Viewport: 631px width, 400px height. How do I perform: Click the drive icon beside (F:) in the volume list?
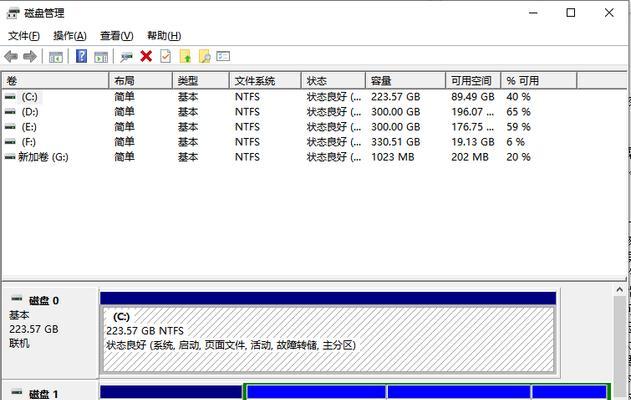[x=10, y=142]
